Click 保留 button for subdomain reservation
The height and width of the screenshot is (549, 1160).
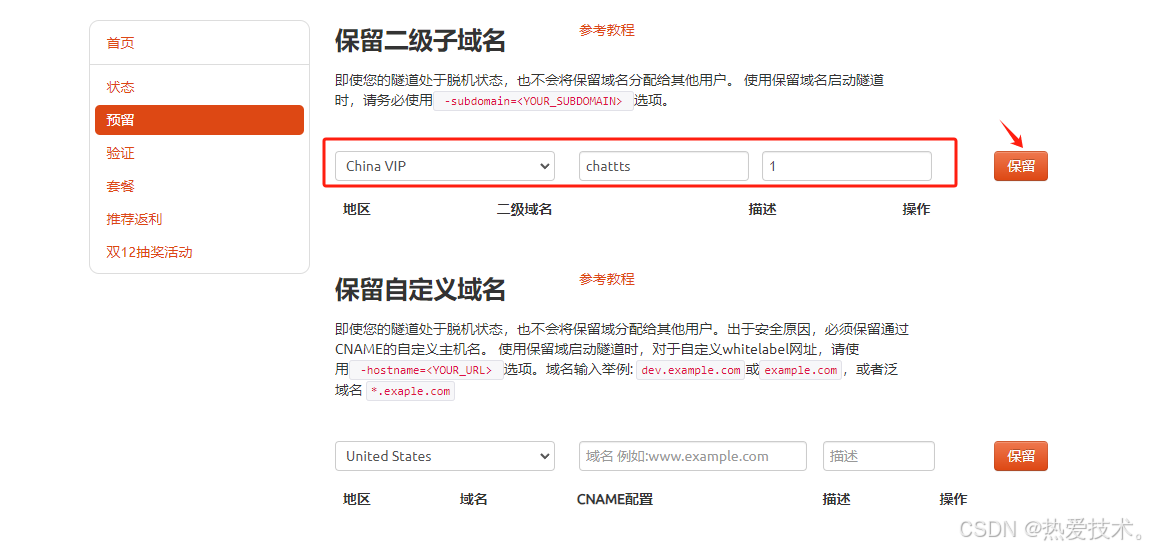click(1020, 166)
